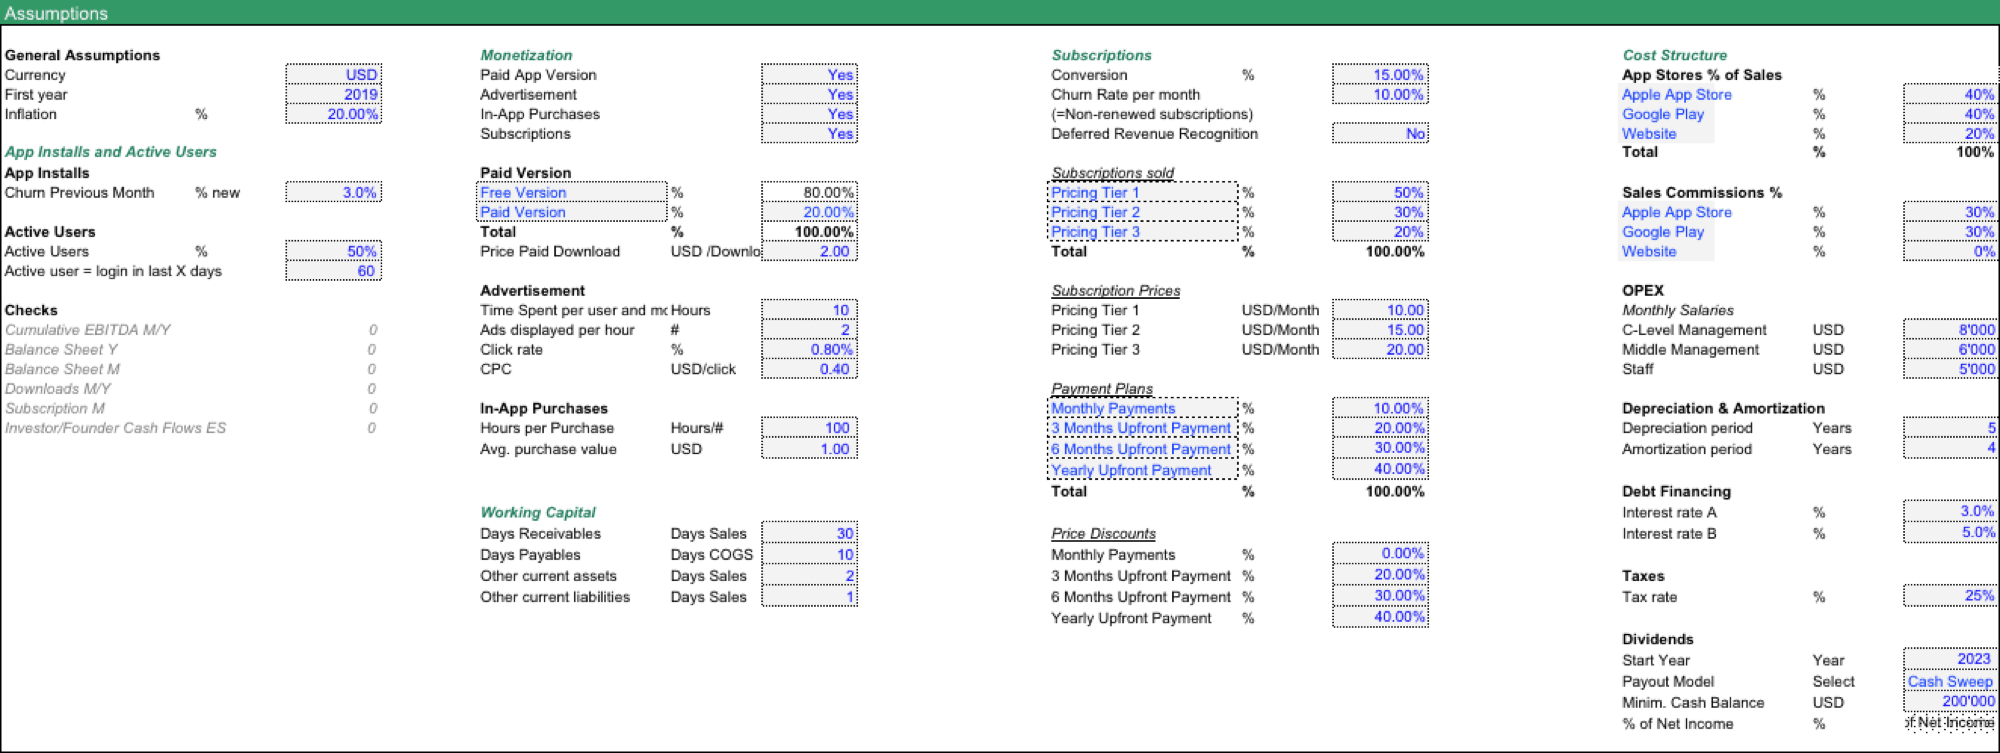Click Avg. purchase value cell 1.00
2000x753 pixels.
point(809,449)
